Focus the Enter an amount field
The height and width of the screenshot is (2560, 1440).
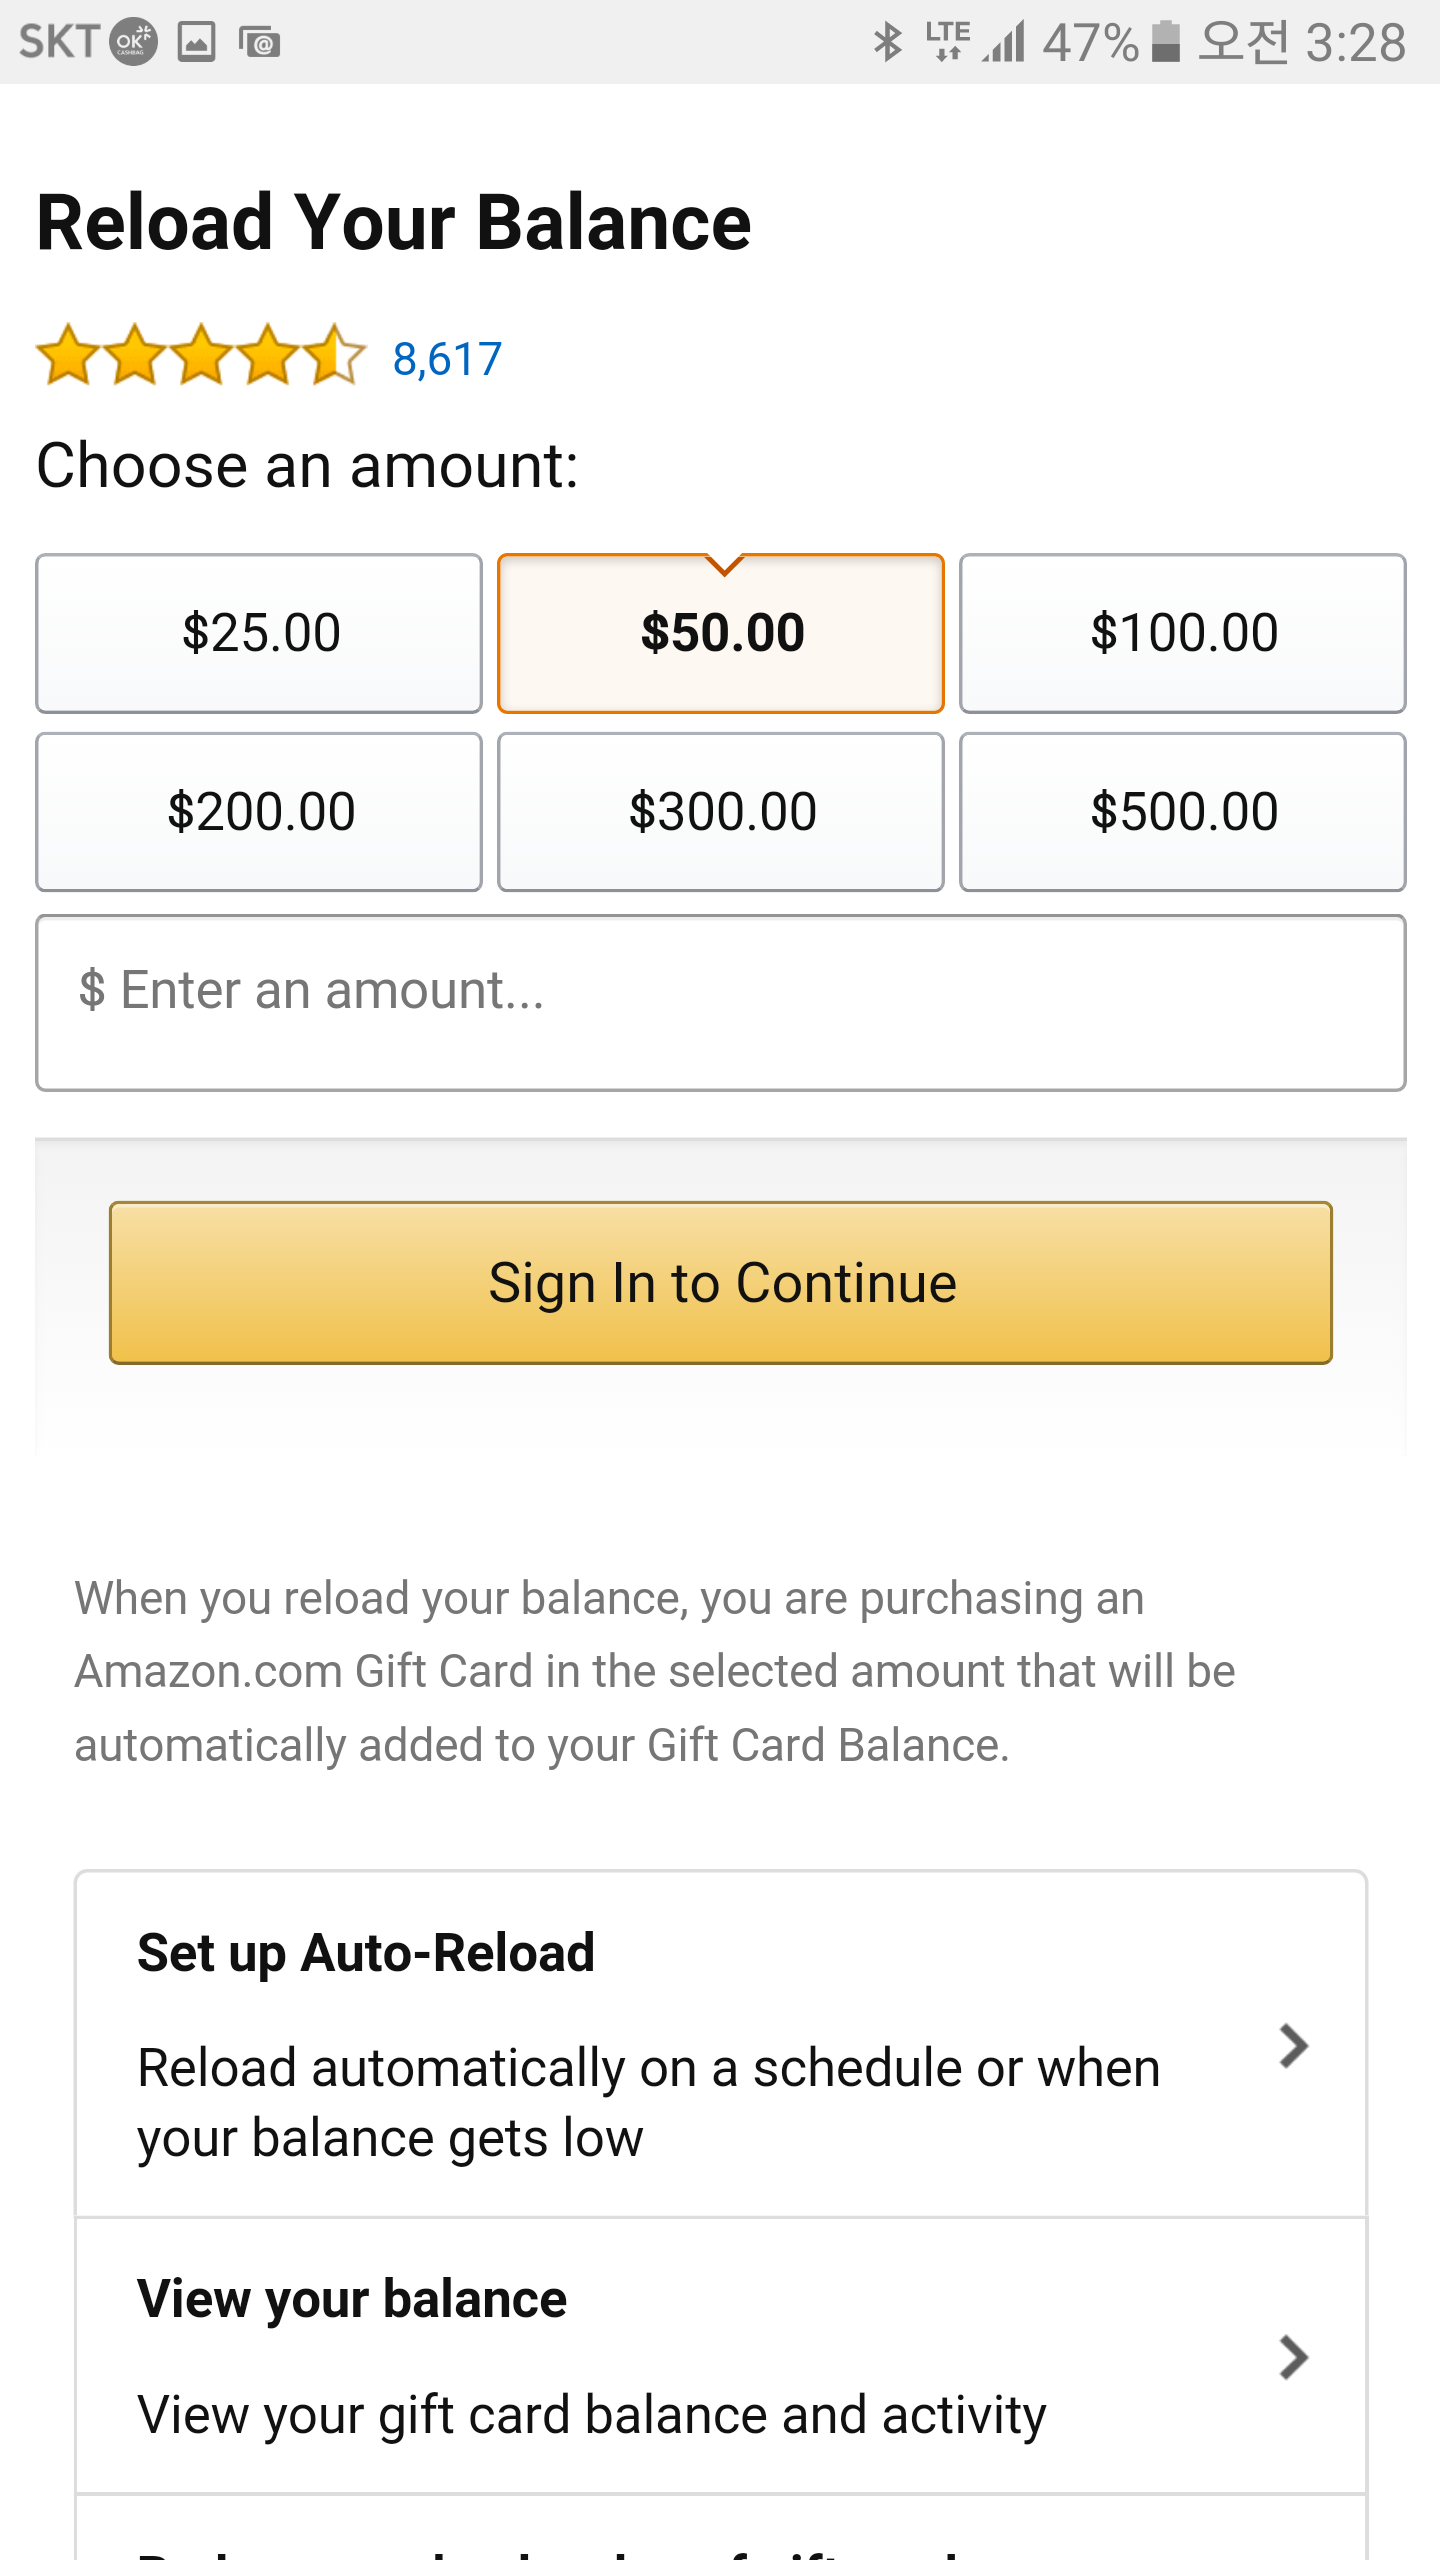721,1003
